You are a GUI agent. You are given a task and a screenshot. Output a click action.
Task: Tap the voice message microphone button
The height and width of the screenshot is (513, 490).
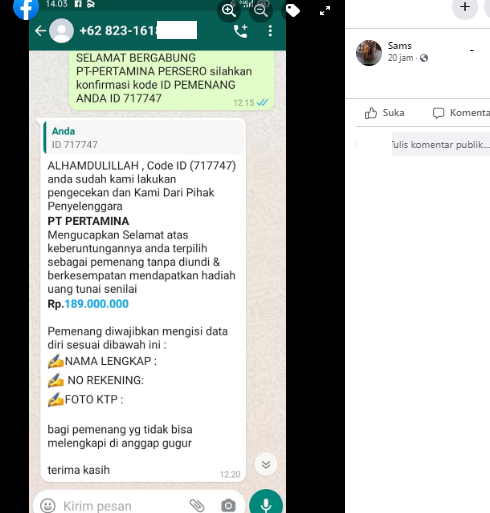coord(266,503)
